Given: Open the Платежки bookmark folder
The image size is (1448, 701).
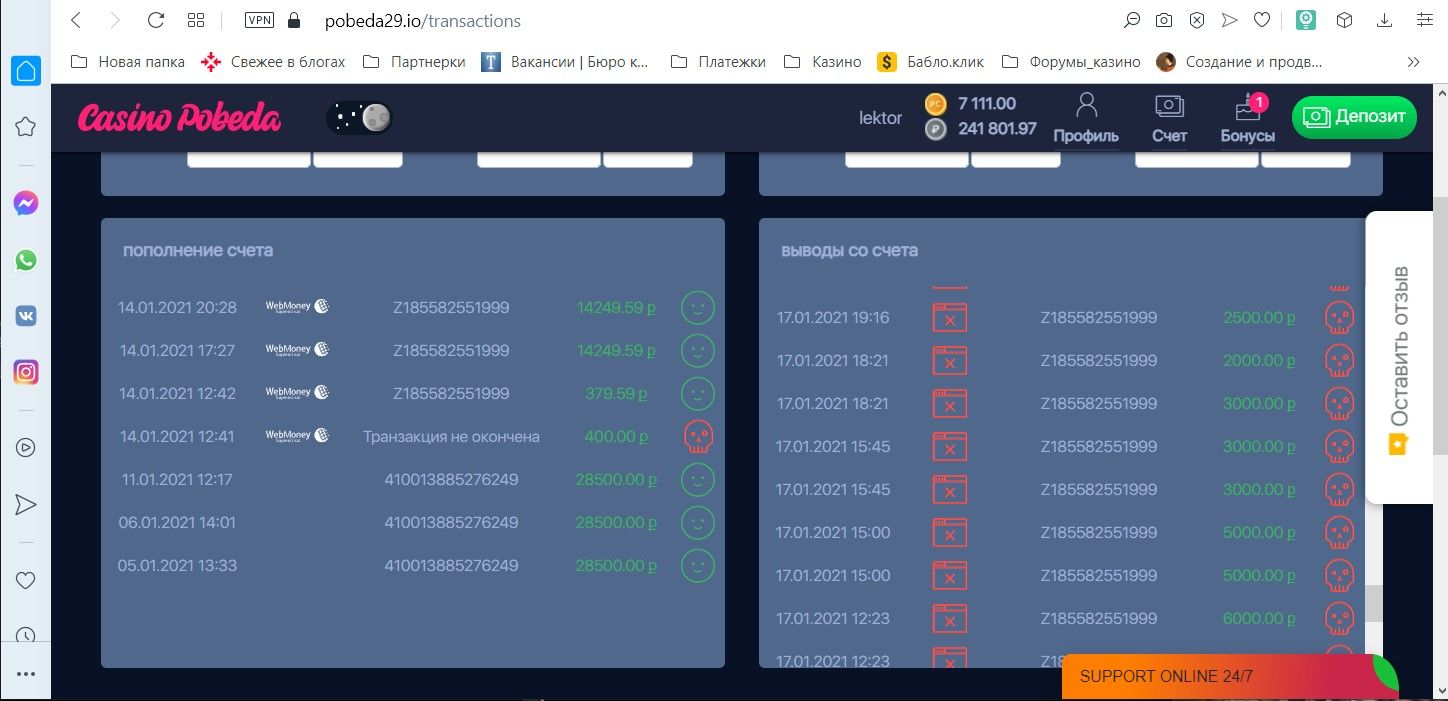Looking at the screenshot, I should pos(718,62).
